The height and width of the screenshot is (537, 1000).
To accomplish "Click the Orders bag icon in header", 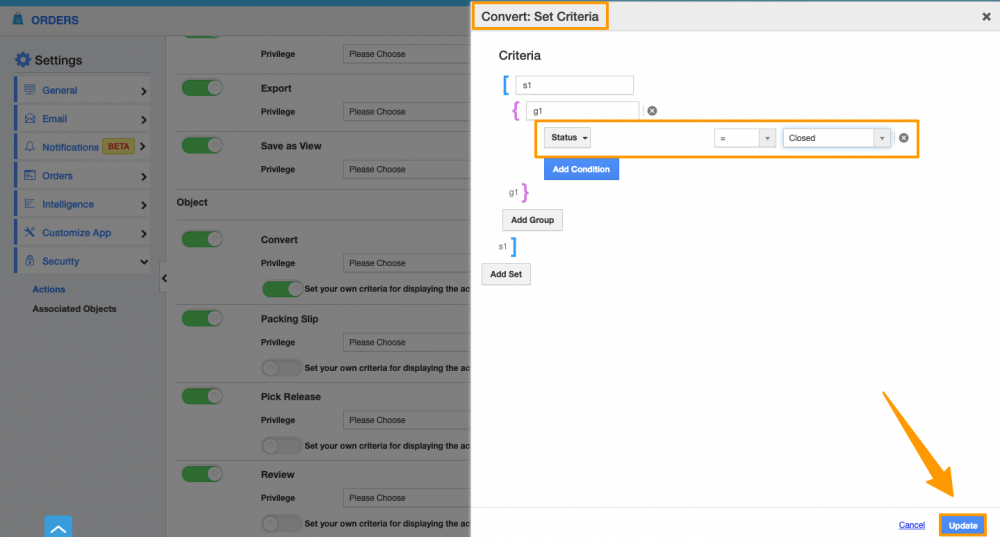I will pyautogui.click(x=18, y=20).
